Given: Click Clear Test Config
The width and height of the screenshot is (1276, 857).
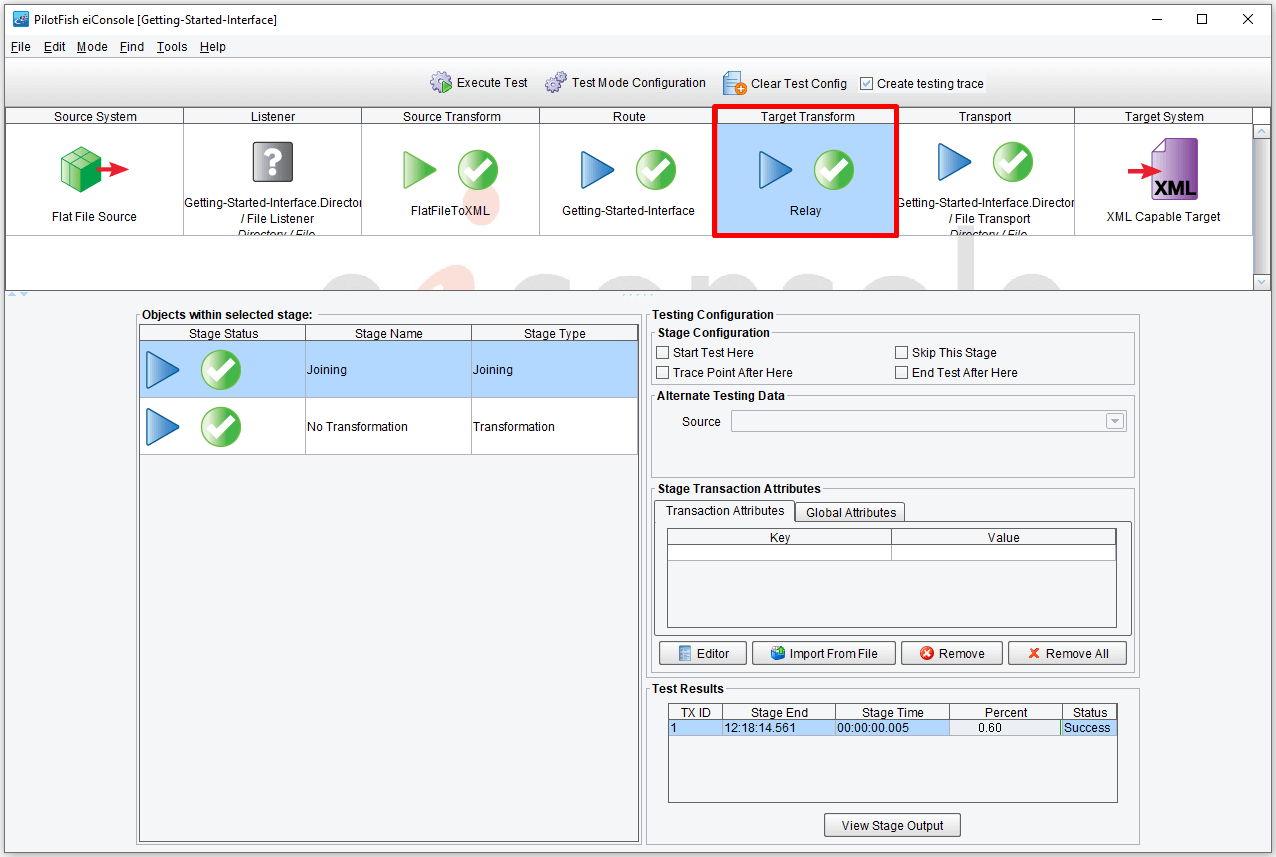Looking at the screenshot, I should pos(785,83).
